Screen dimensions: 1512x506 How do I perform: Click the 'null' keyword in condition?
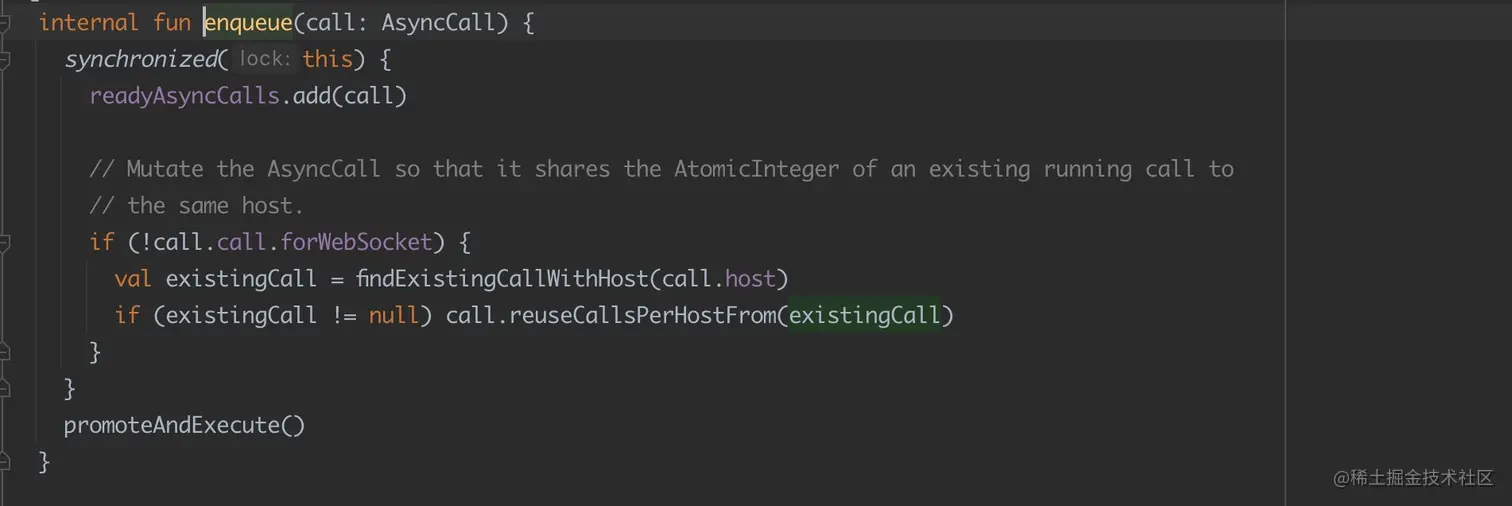point(392,315)
